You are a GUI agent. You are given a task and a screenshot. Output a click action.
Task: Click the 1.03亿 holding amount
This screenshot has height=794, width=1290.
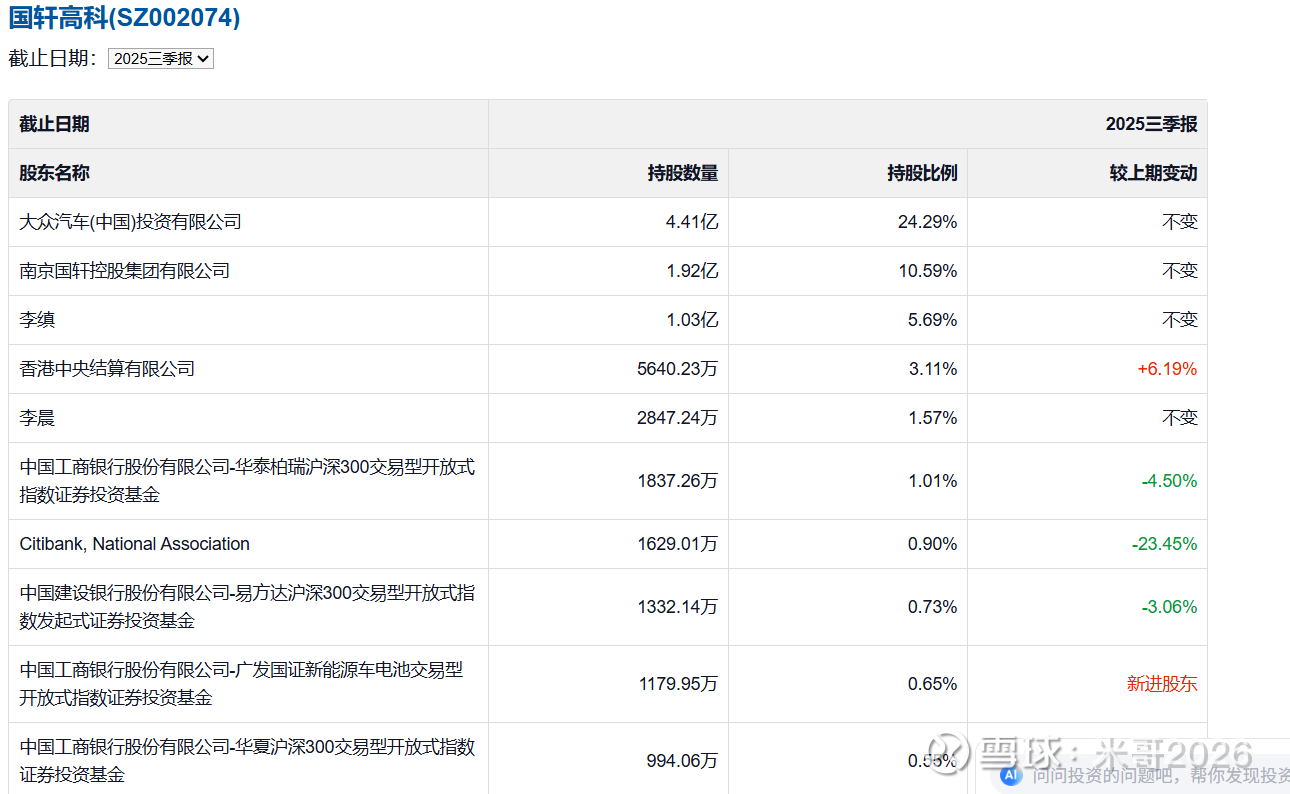pos(692,320)
